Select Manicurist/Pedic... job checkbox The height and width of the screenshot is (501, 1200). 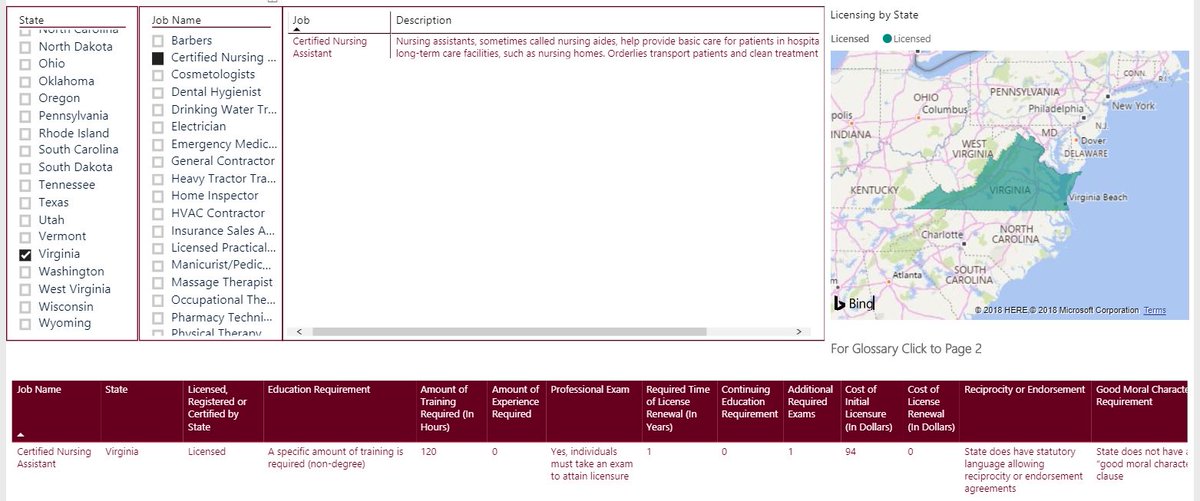click(x=158, y=266)
